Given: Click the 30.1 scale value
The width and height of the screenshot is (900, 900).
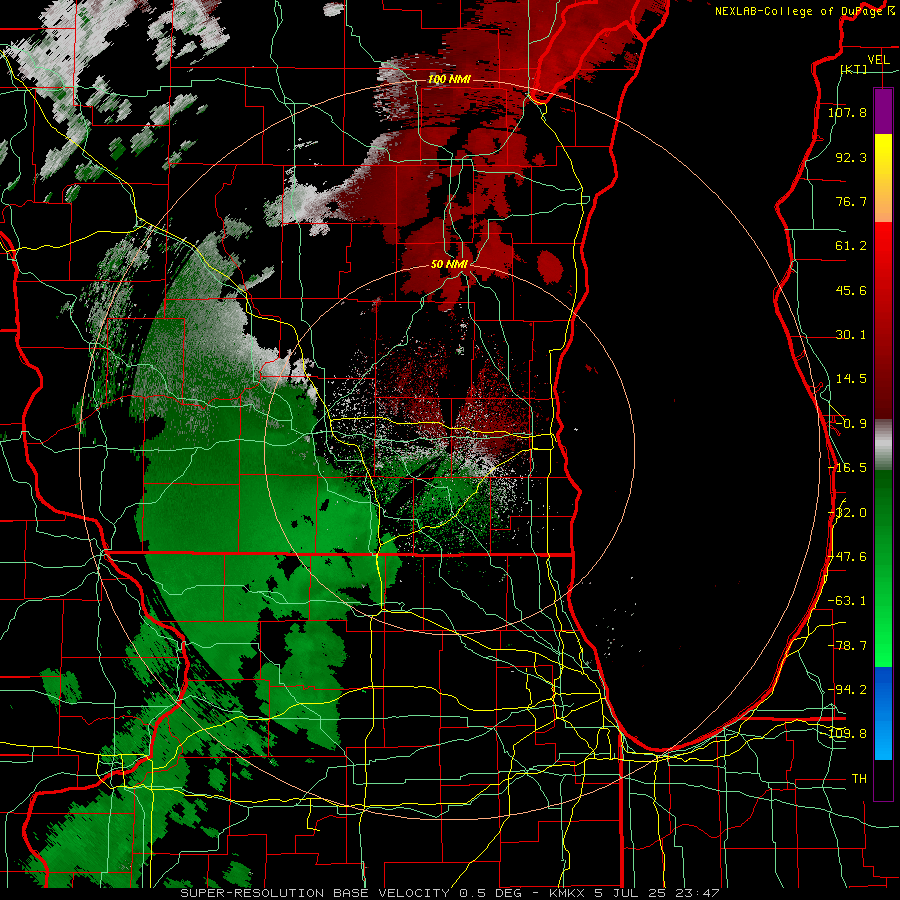Looking at the screenshot, I should (851, 335).
